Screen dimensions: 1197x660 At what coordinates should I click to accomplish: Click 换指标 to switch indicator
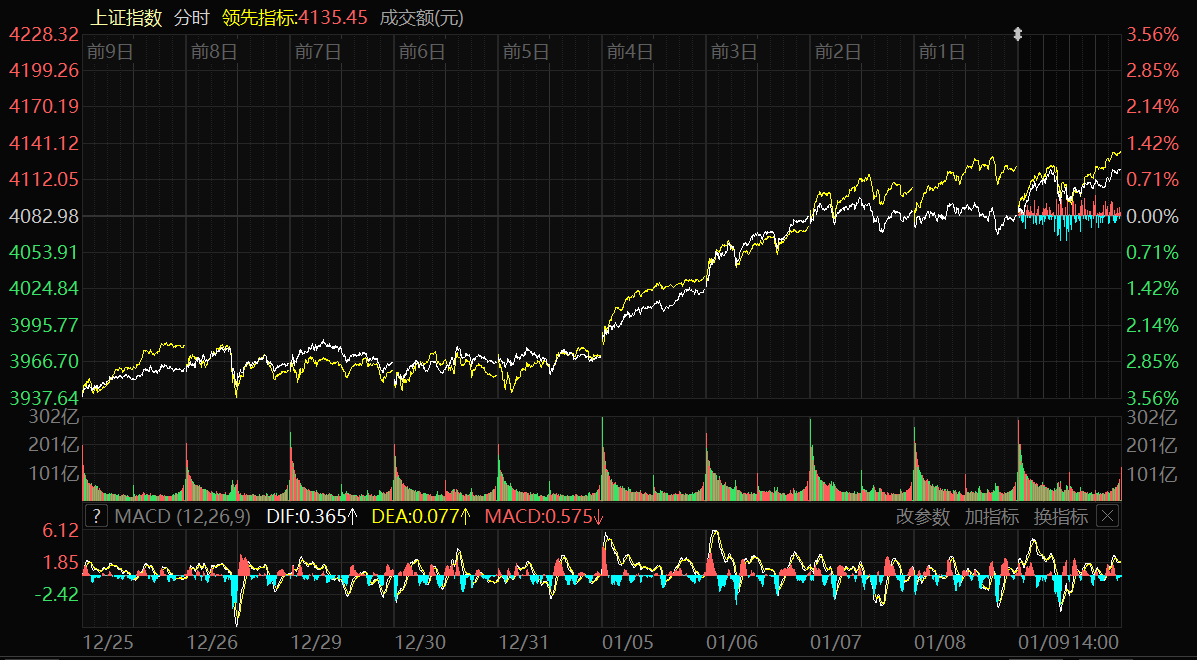point(1060,517)
